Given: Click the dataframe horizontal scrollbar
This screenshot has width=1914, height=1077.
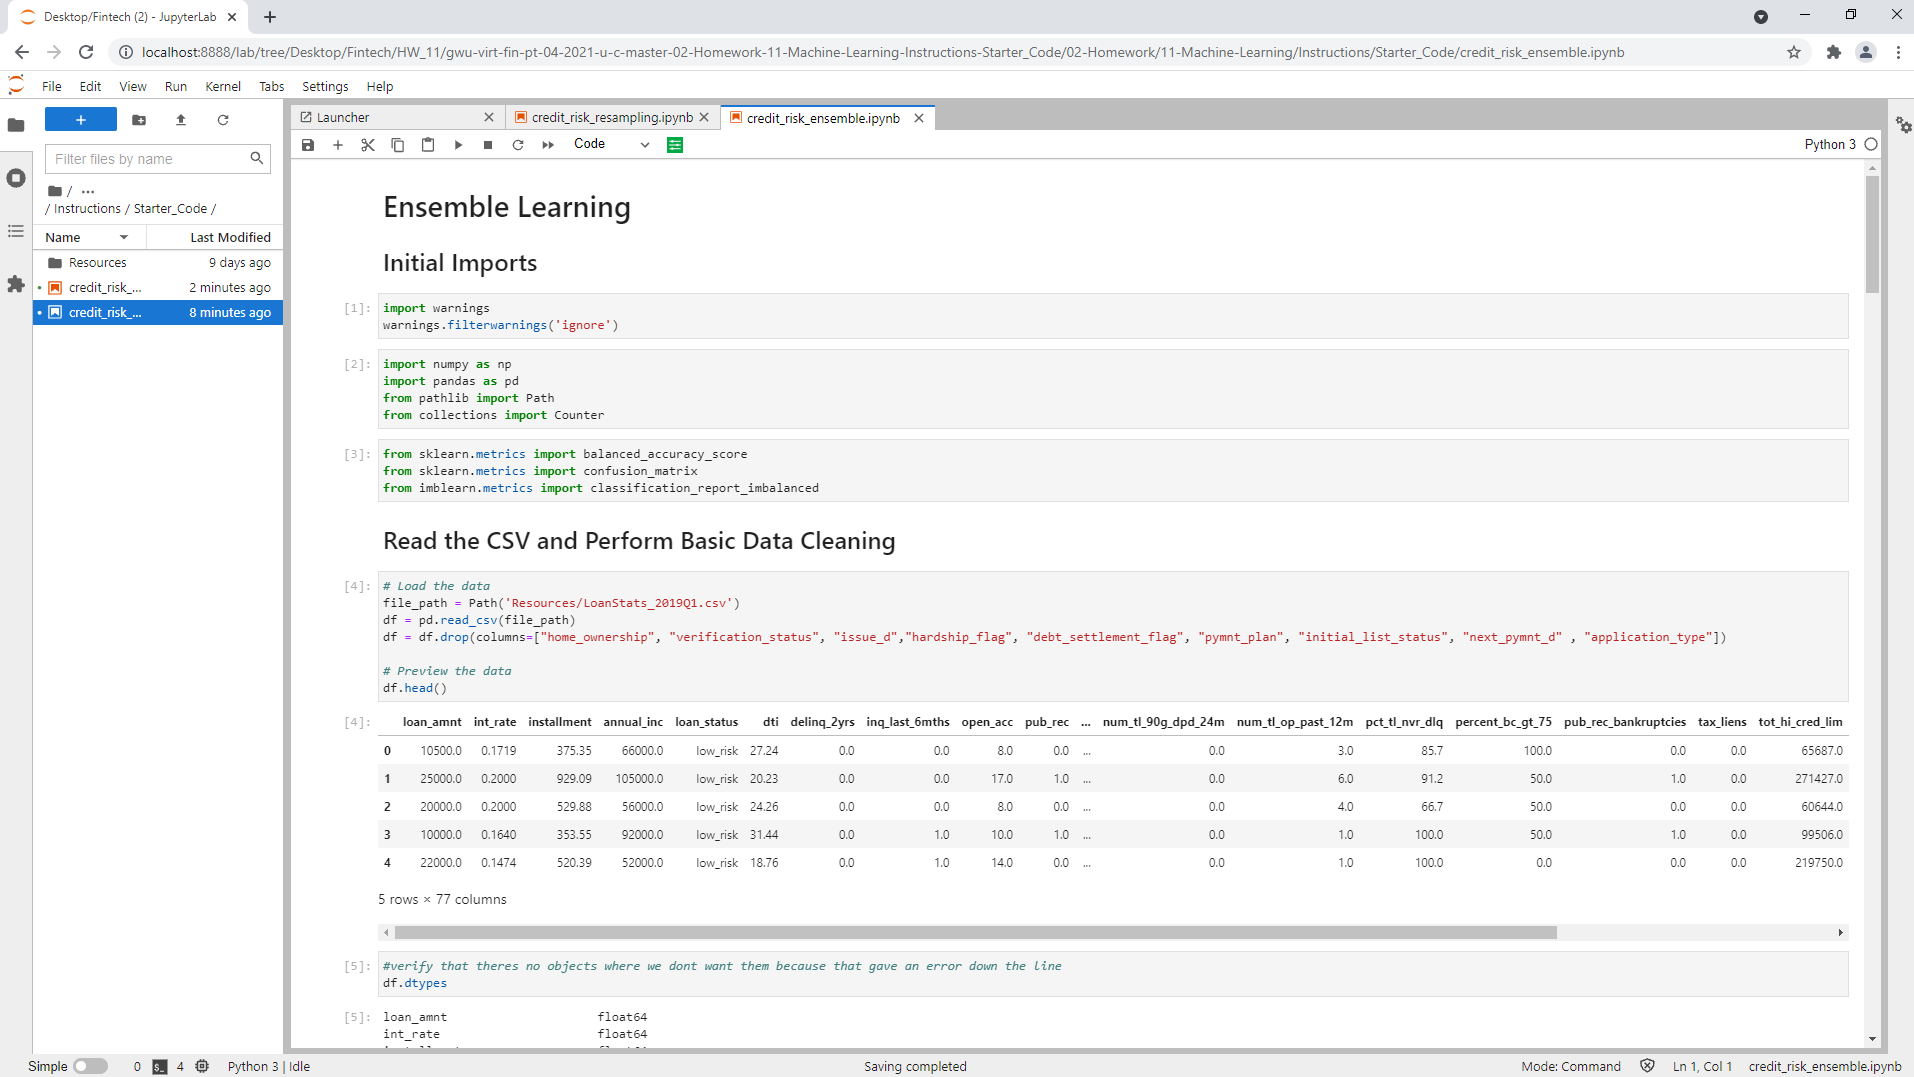Looking at the screenshot, I should click(976, 933).
